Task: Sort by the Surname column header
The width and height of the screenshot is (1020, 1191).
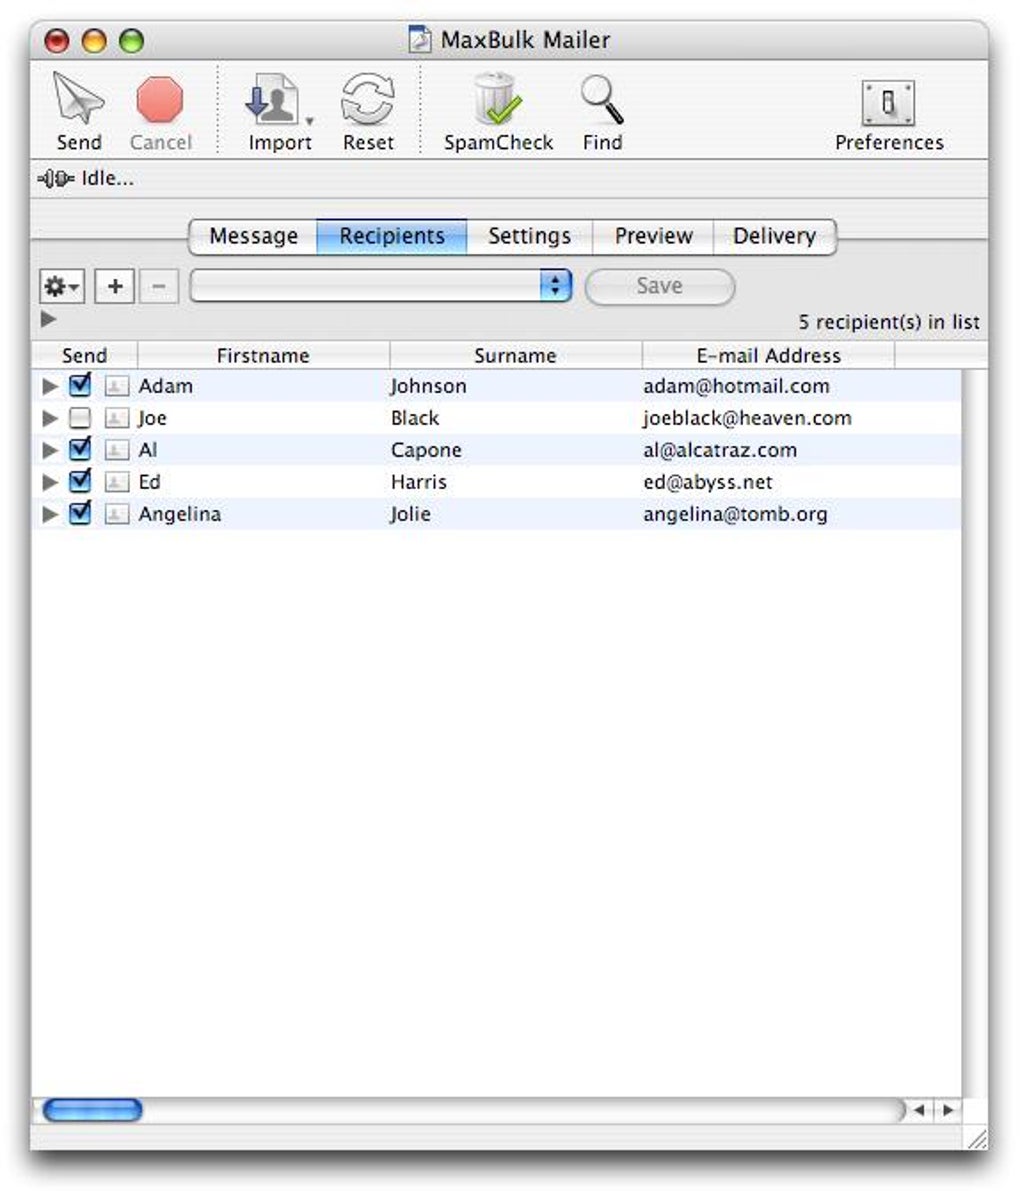Action: [516, 355]
